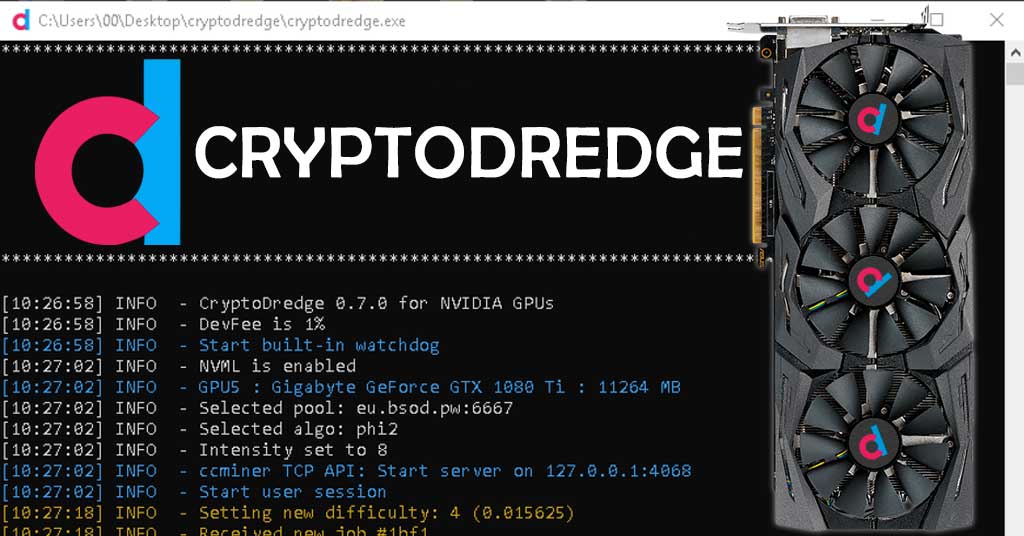Click the 'Setting new difficulty' yellow line
This screenshot has width=1024, height=536.
(288, 512)
